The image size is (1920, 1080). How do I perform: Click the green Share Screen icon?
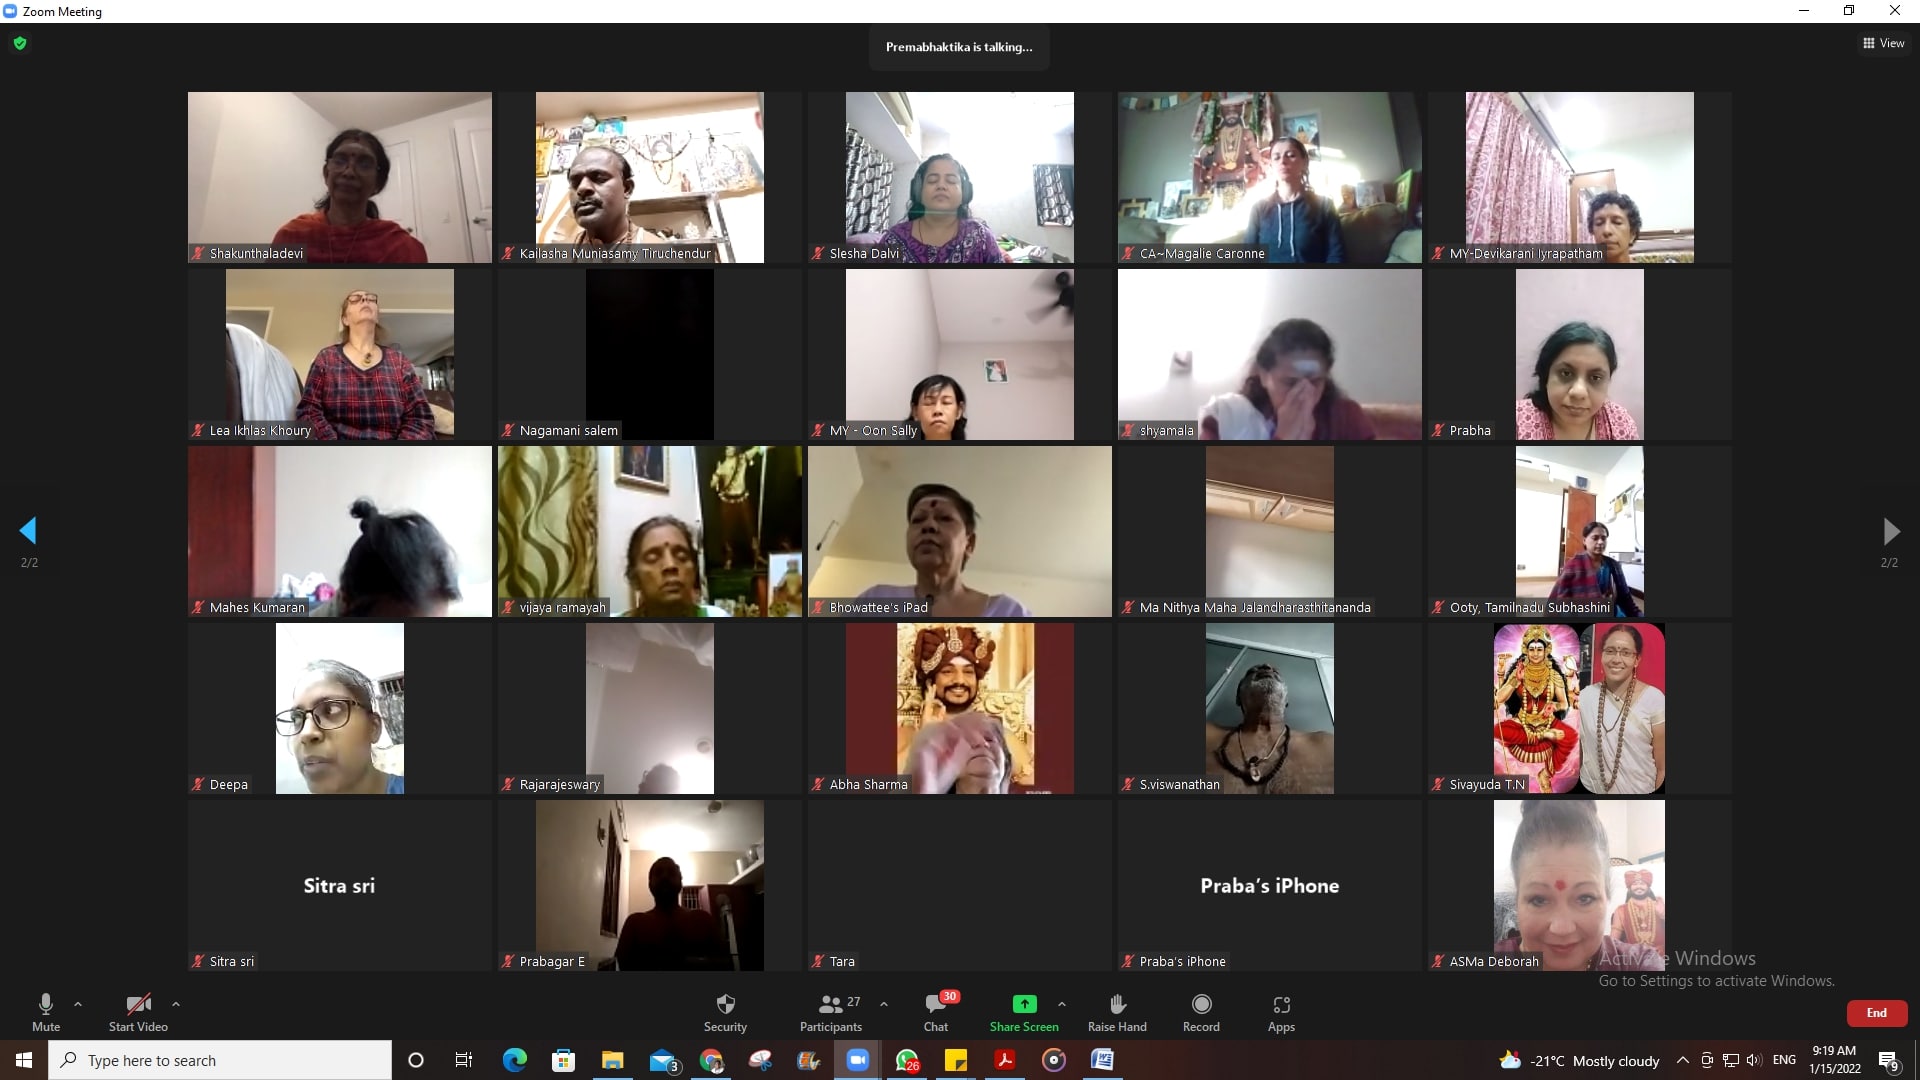coord(1024,1004)
